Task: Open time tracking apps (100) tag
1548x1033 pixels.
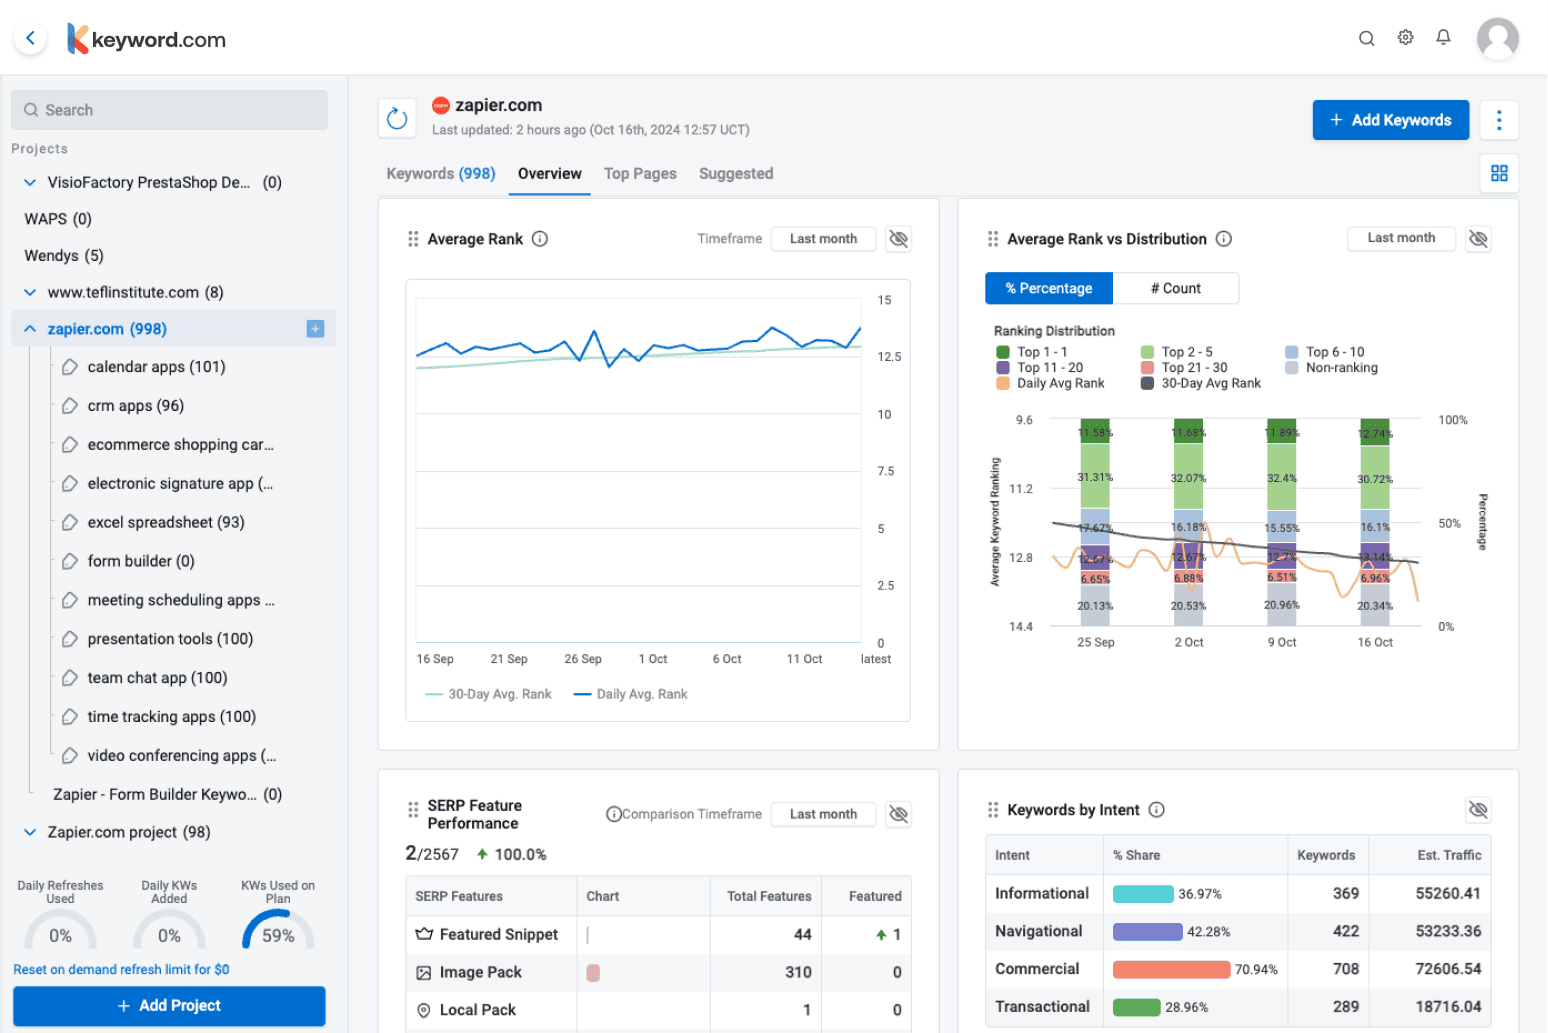Action: [x=171, y=717]
